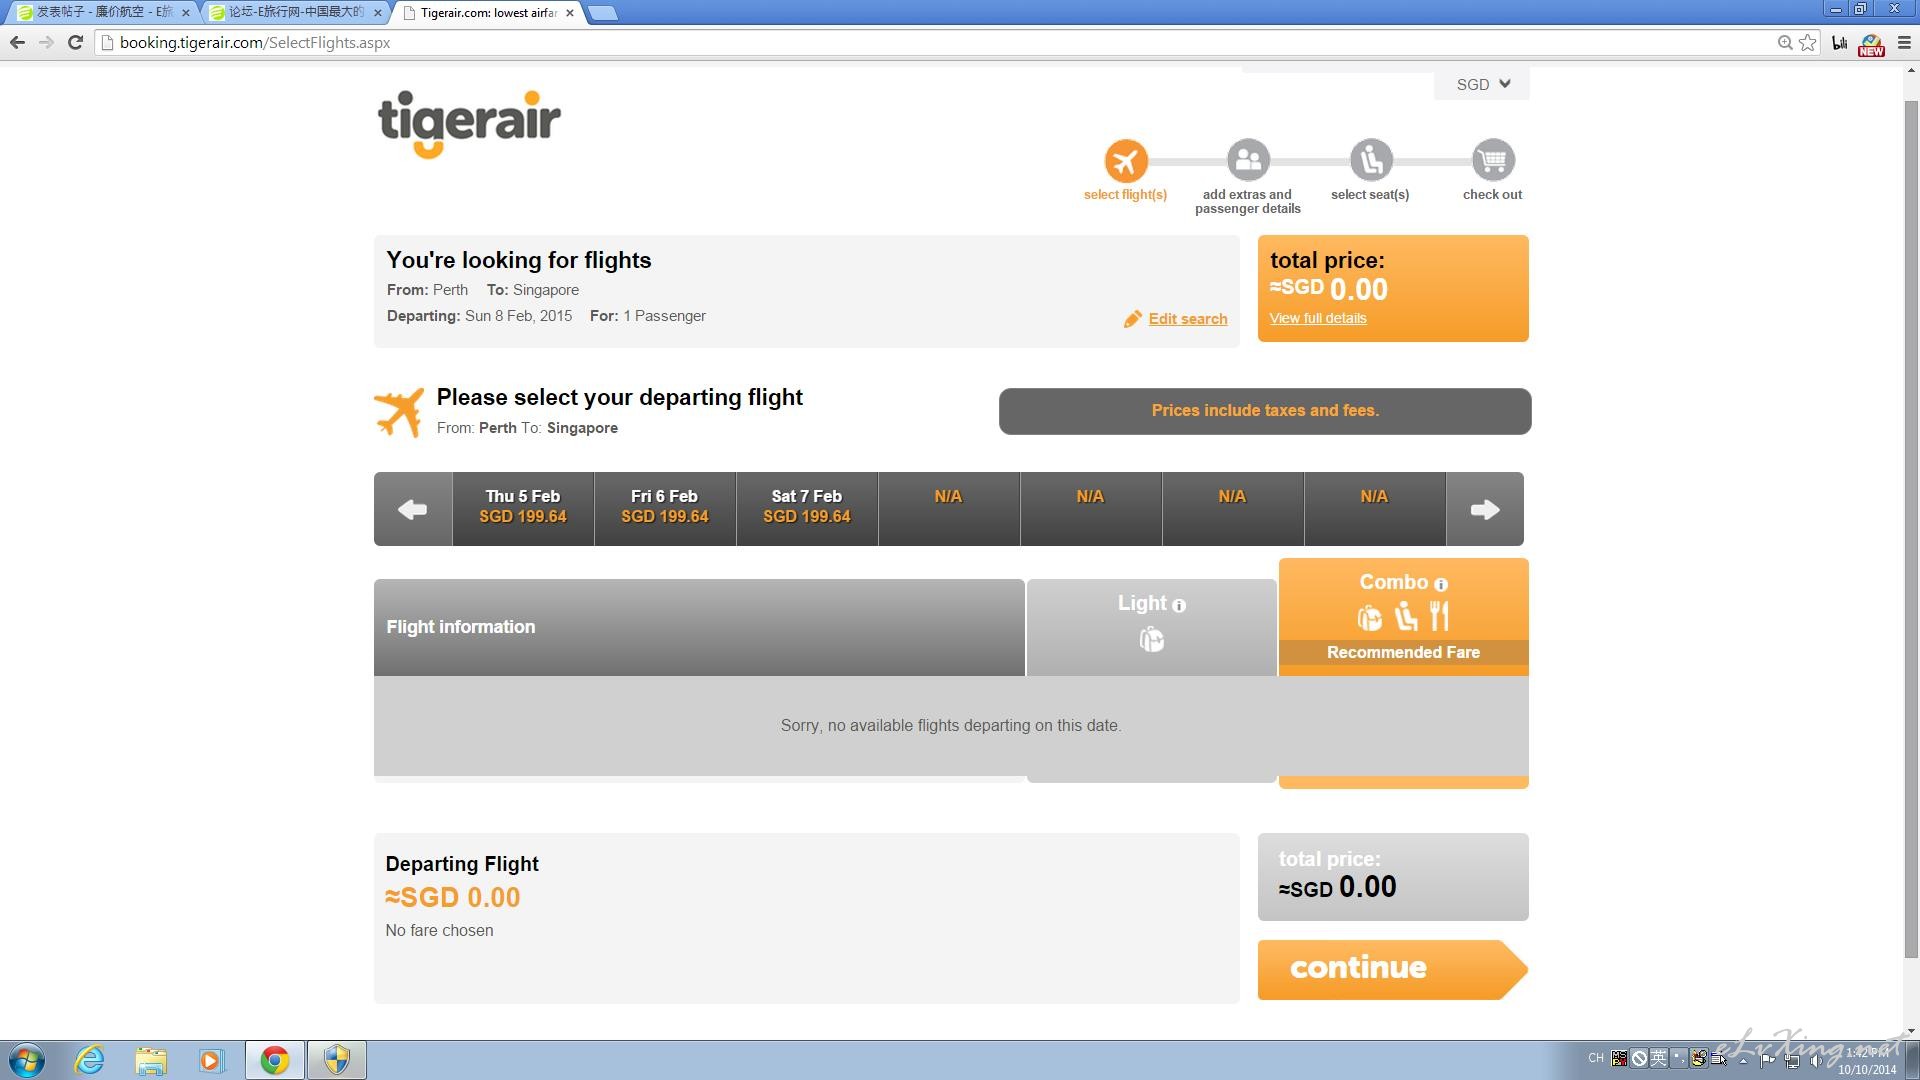Open the Windows Start button
Viewport: 1920px width, 1080px height.
click(x=27, y=1060)
